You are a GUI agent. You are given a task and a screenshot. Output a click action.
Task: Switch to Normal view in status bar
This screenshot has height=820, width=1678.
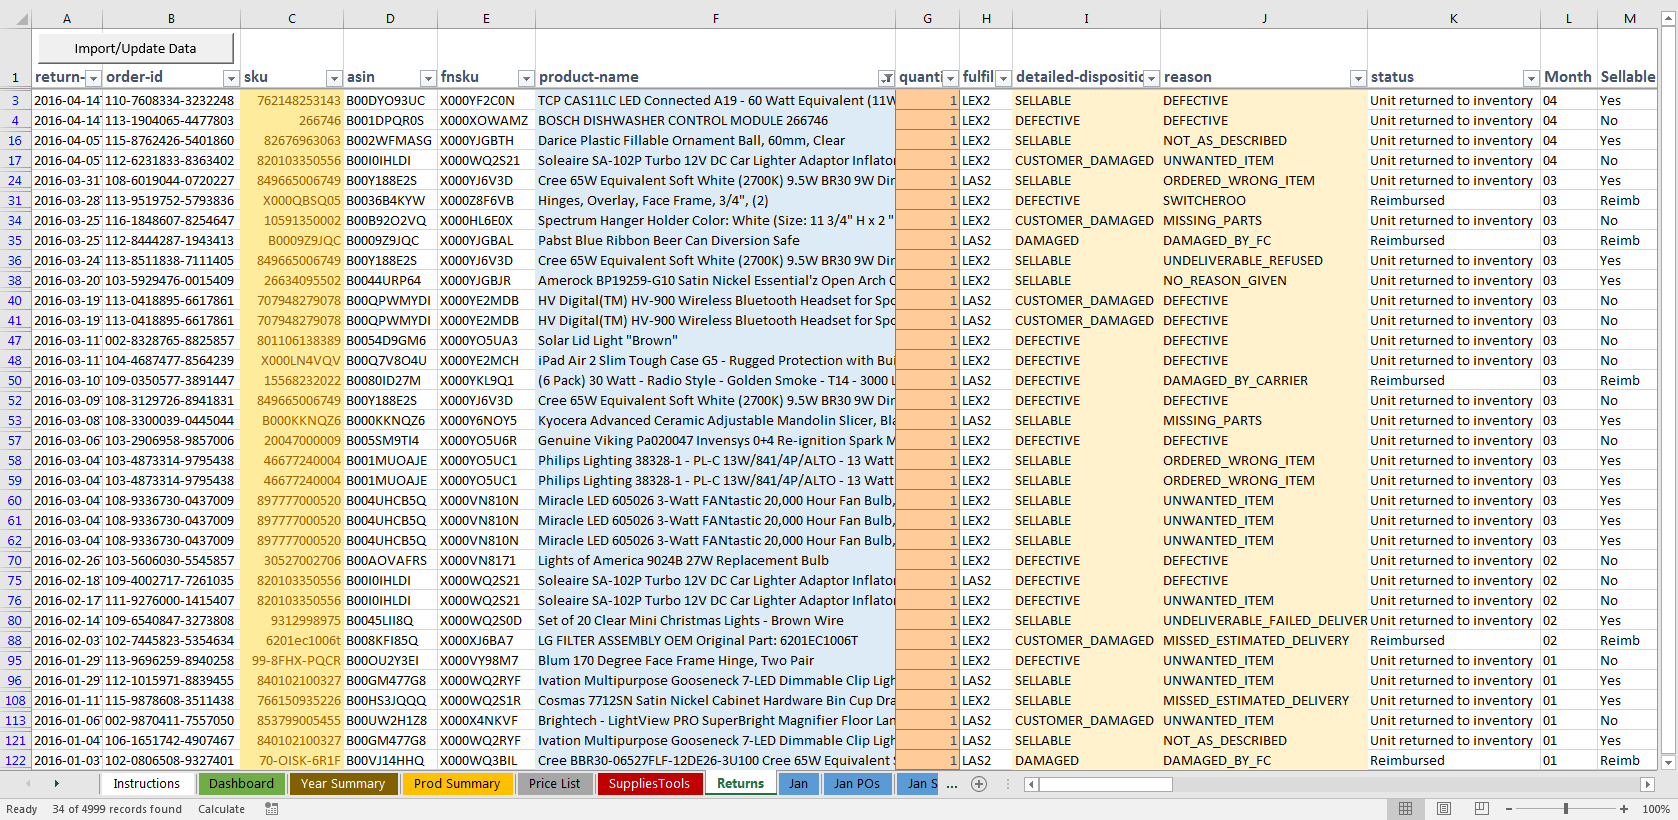(1405, 809)
